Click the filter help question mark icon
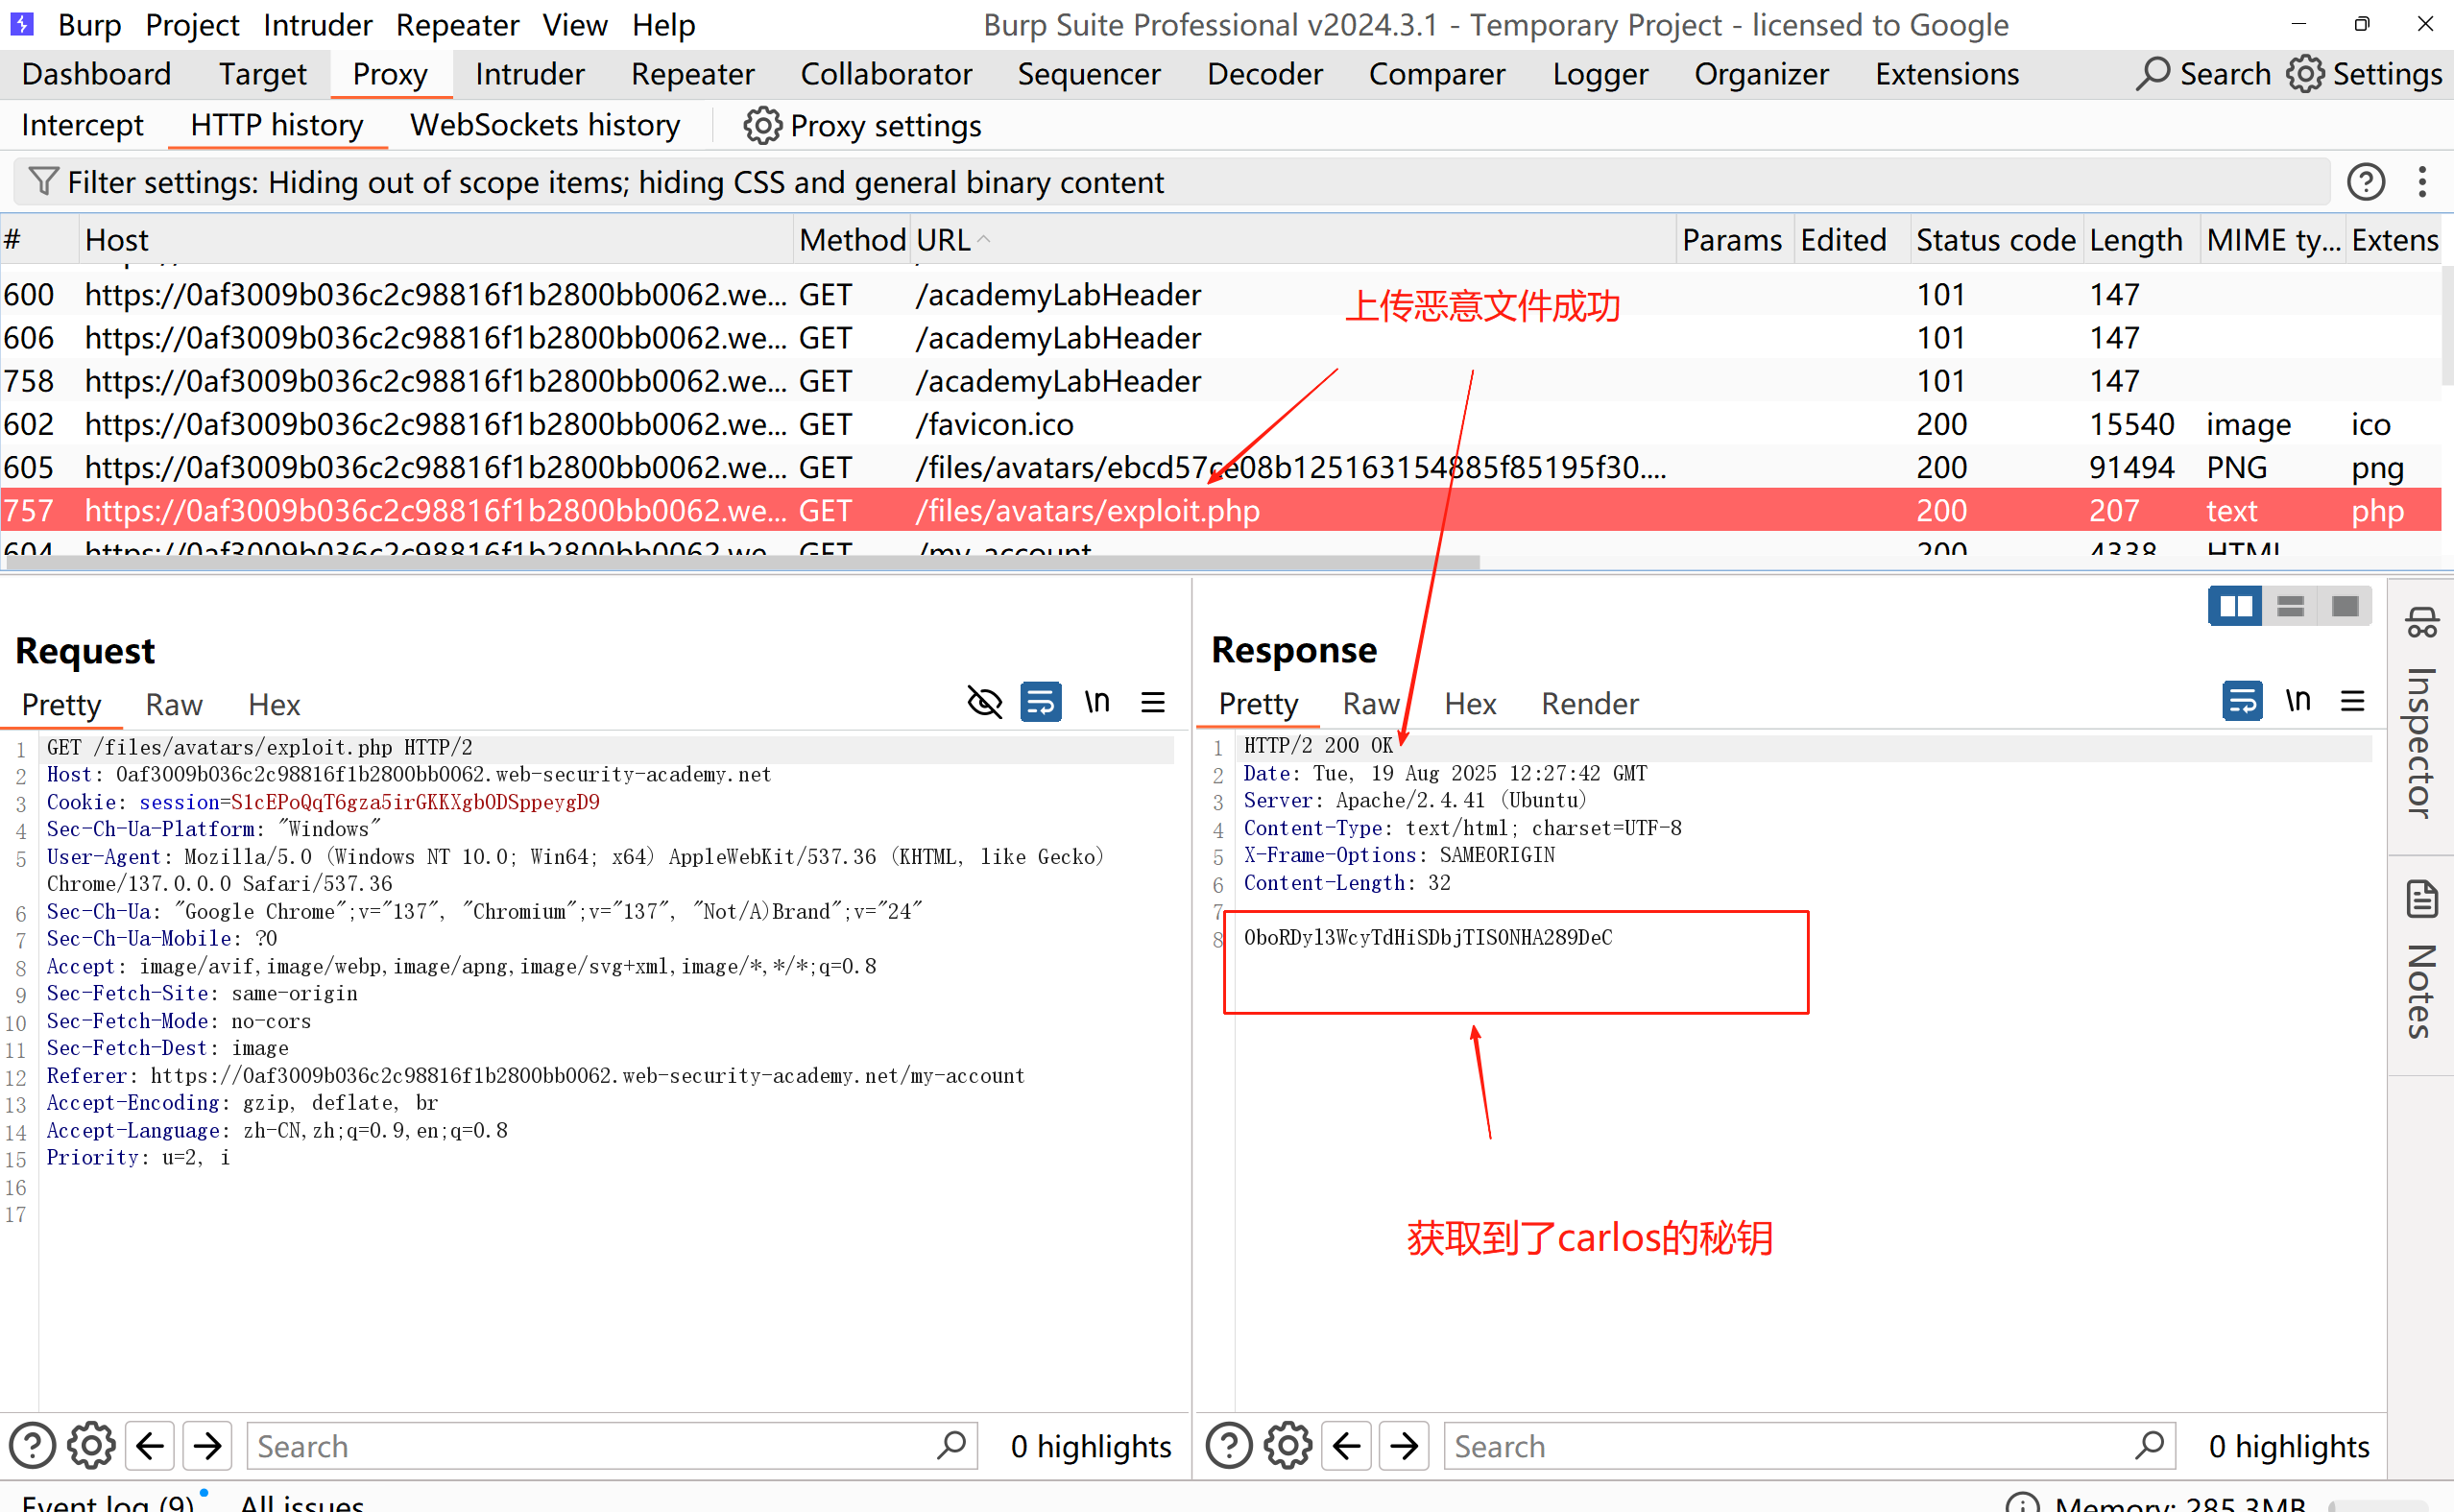This screenshot has height=1512, width=2454. click(2365, 182)
